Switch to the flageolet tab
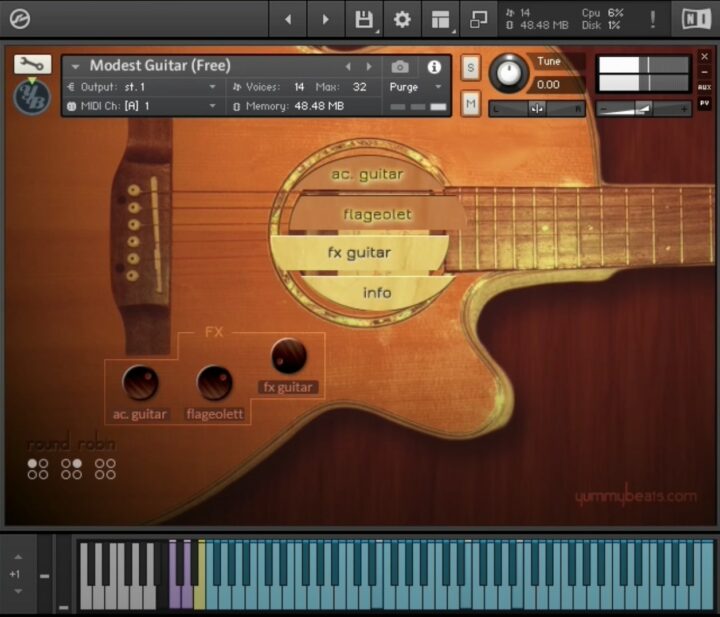This screenshot has height=617, width=720. pos(377,214)
